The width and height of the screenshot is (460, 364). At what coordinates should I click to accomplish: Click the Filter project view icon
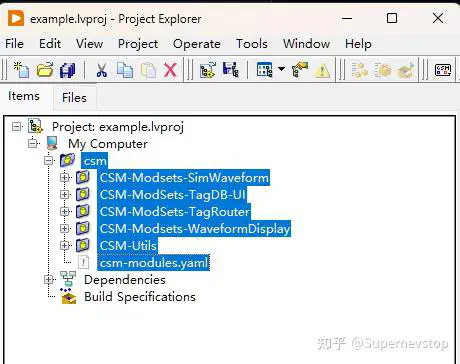pyautogui.click(x=265, y=70)
